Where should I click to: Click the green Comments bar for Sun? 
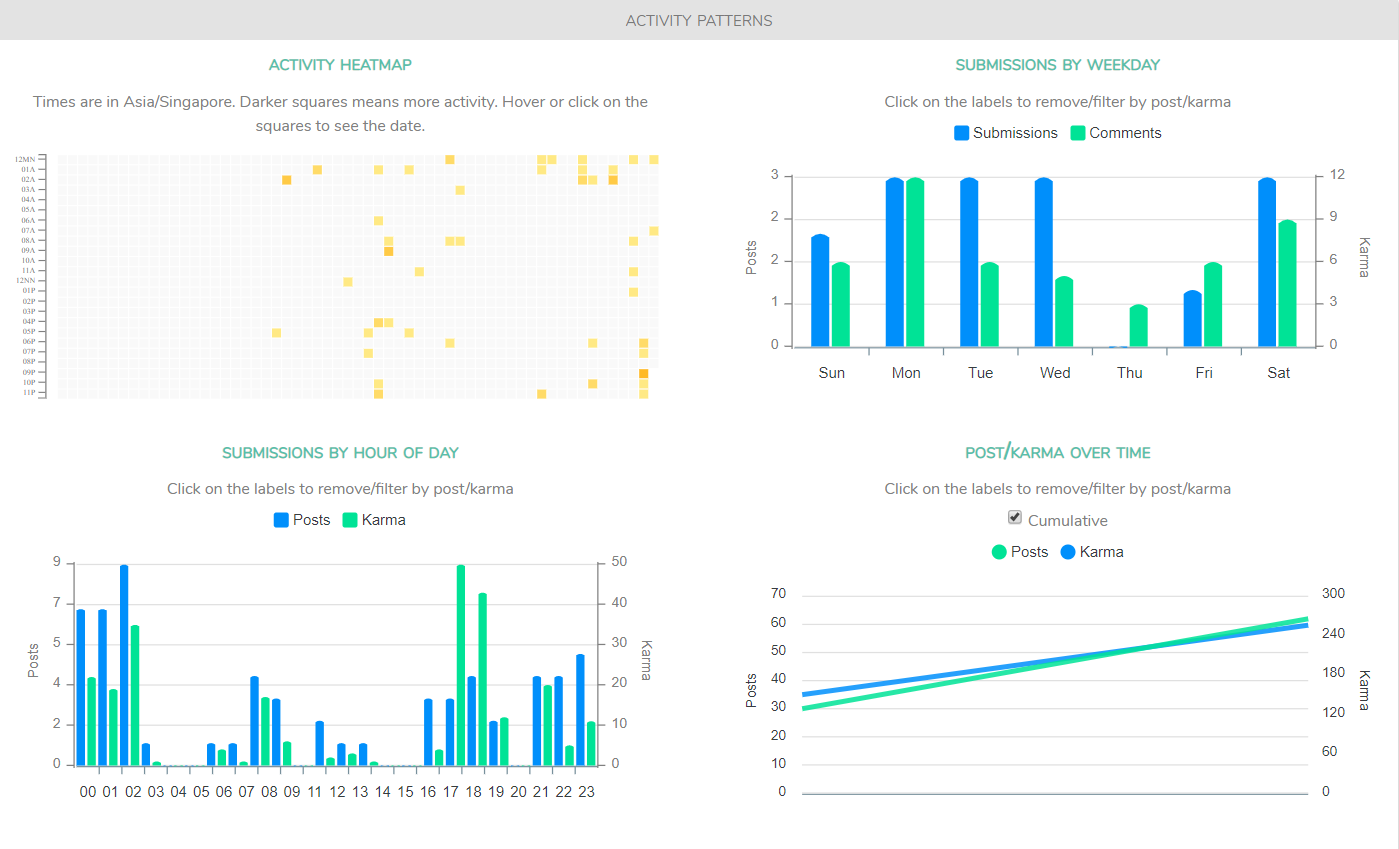[x=841, y=305]
